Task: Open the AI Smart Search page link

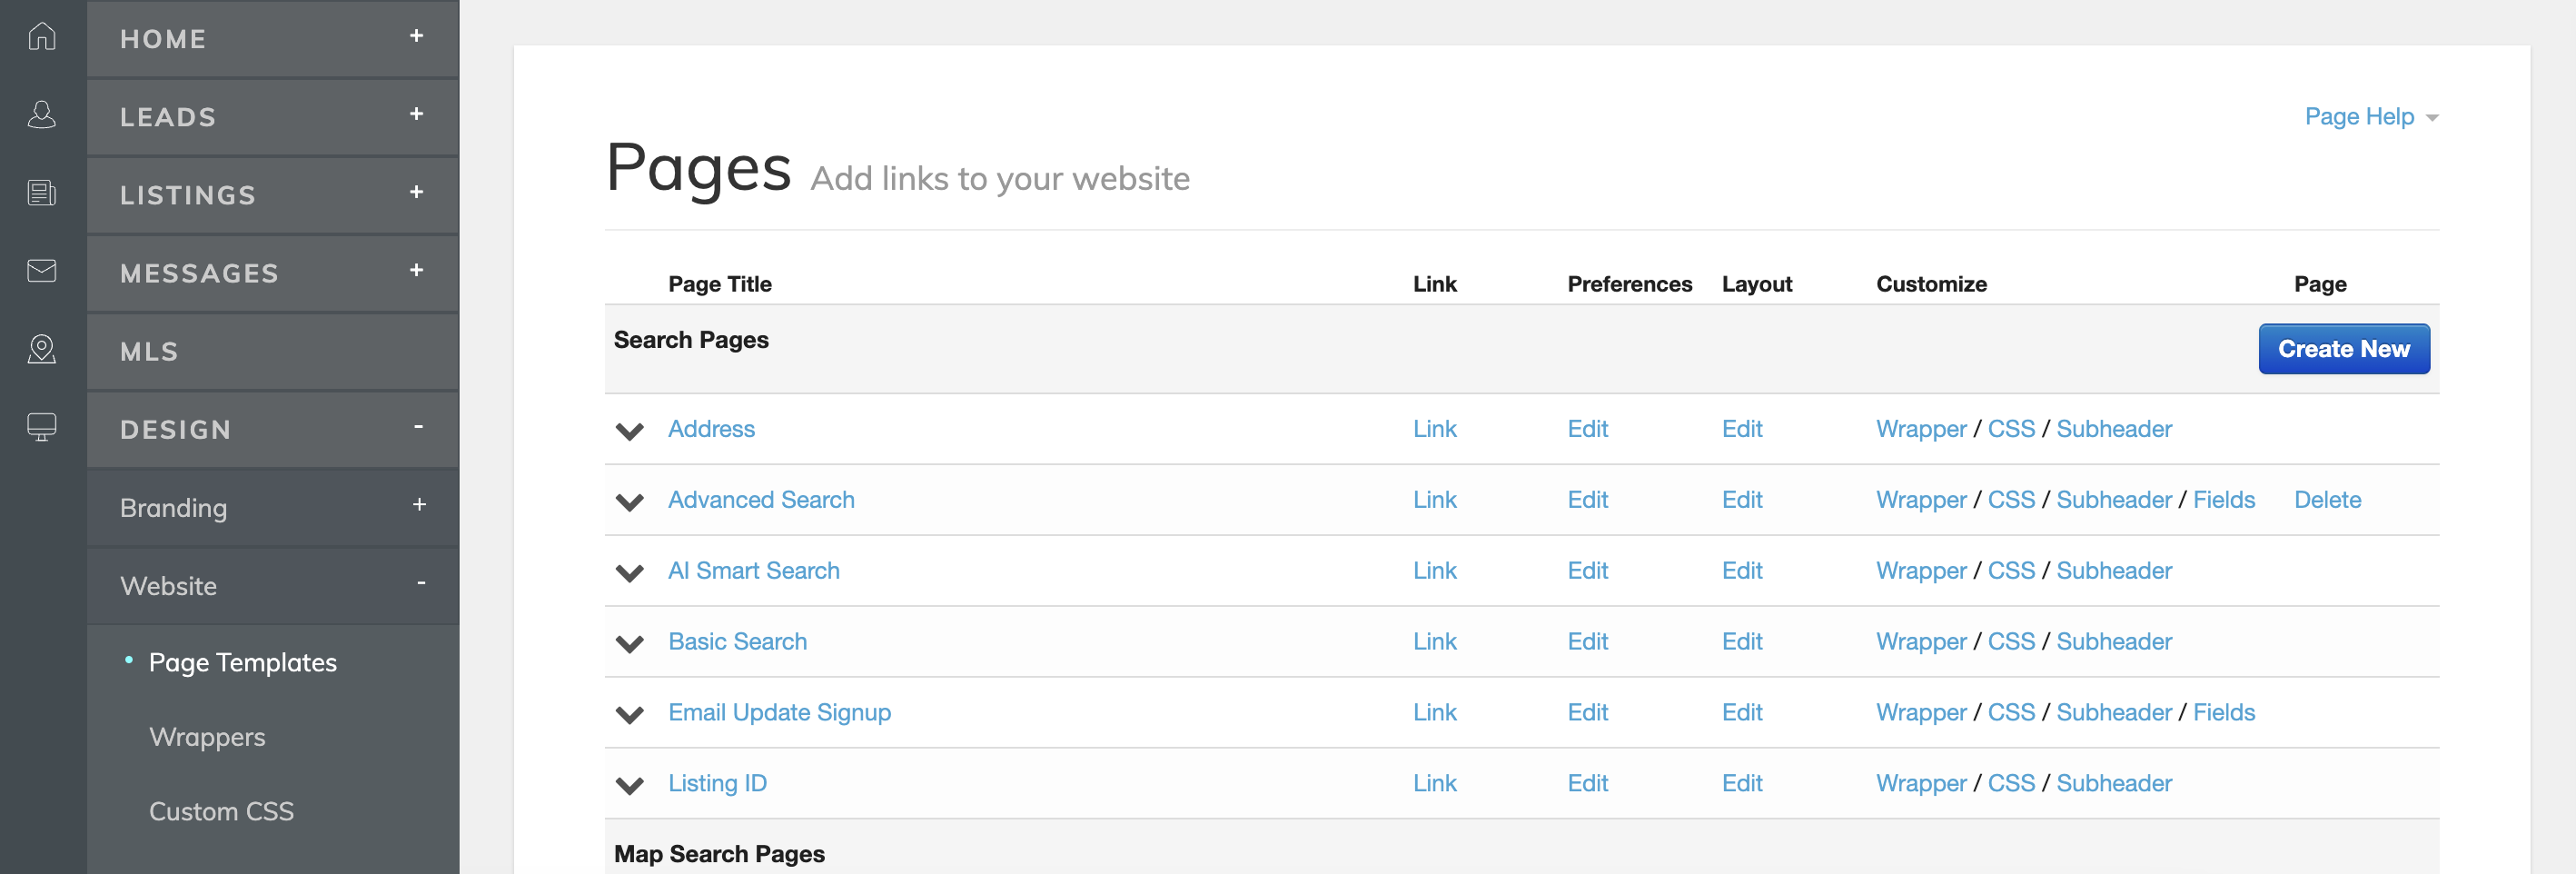Action: coord(1434,571)
